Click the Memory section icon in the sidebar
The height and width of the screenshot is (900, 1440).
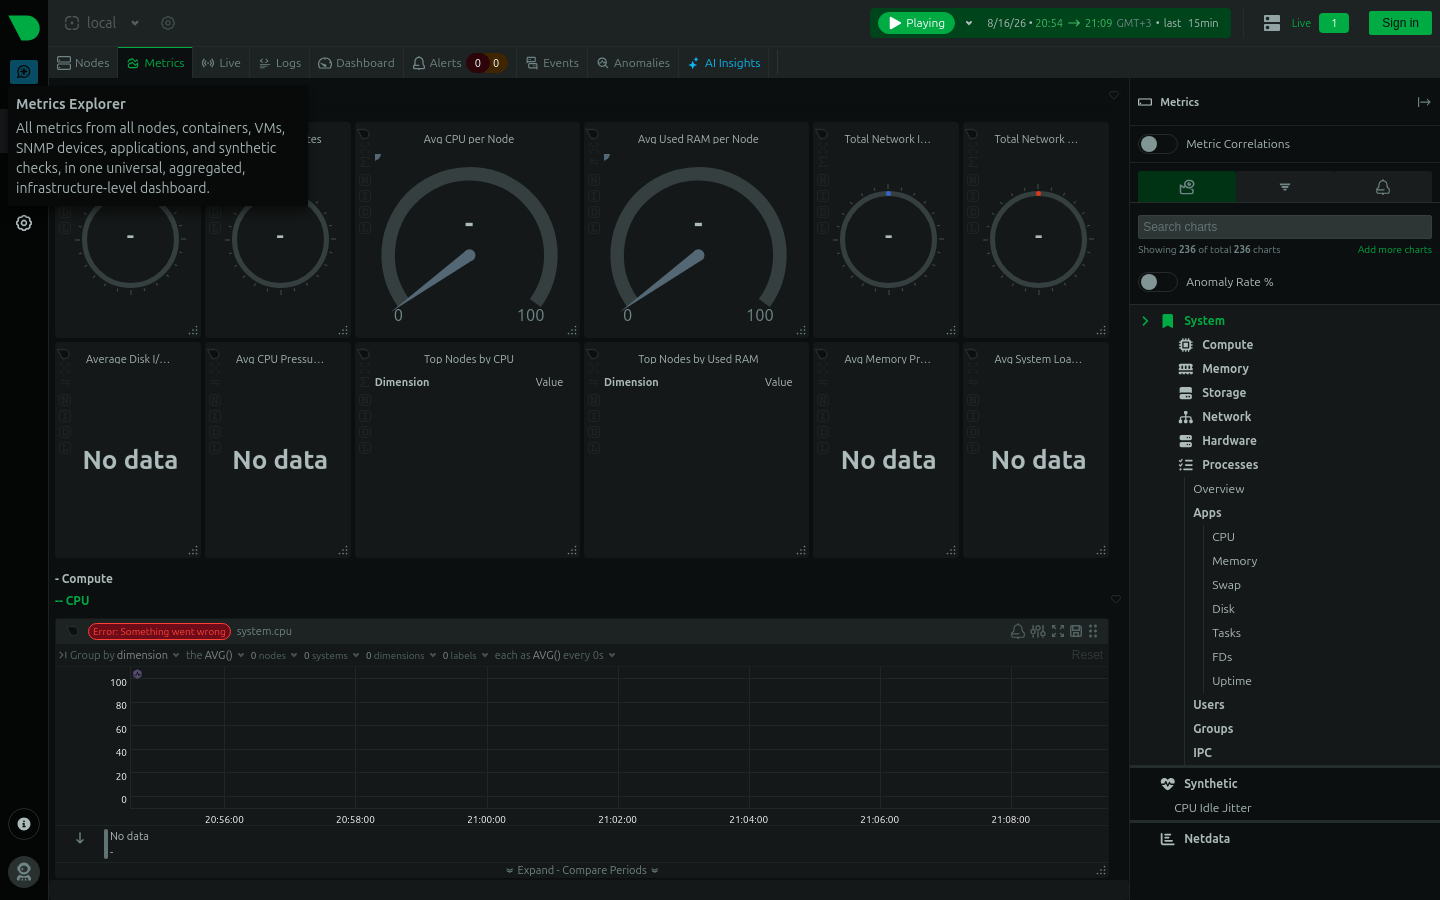[1186, 369]
